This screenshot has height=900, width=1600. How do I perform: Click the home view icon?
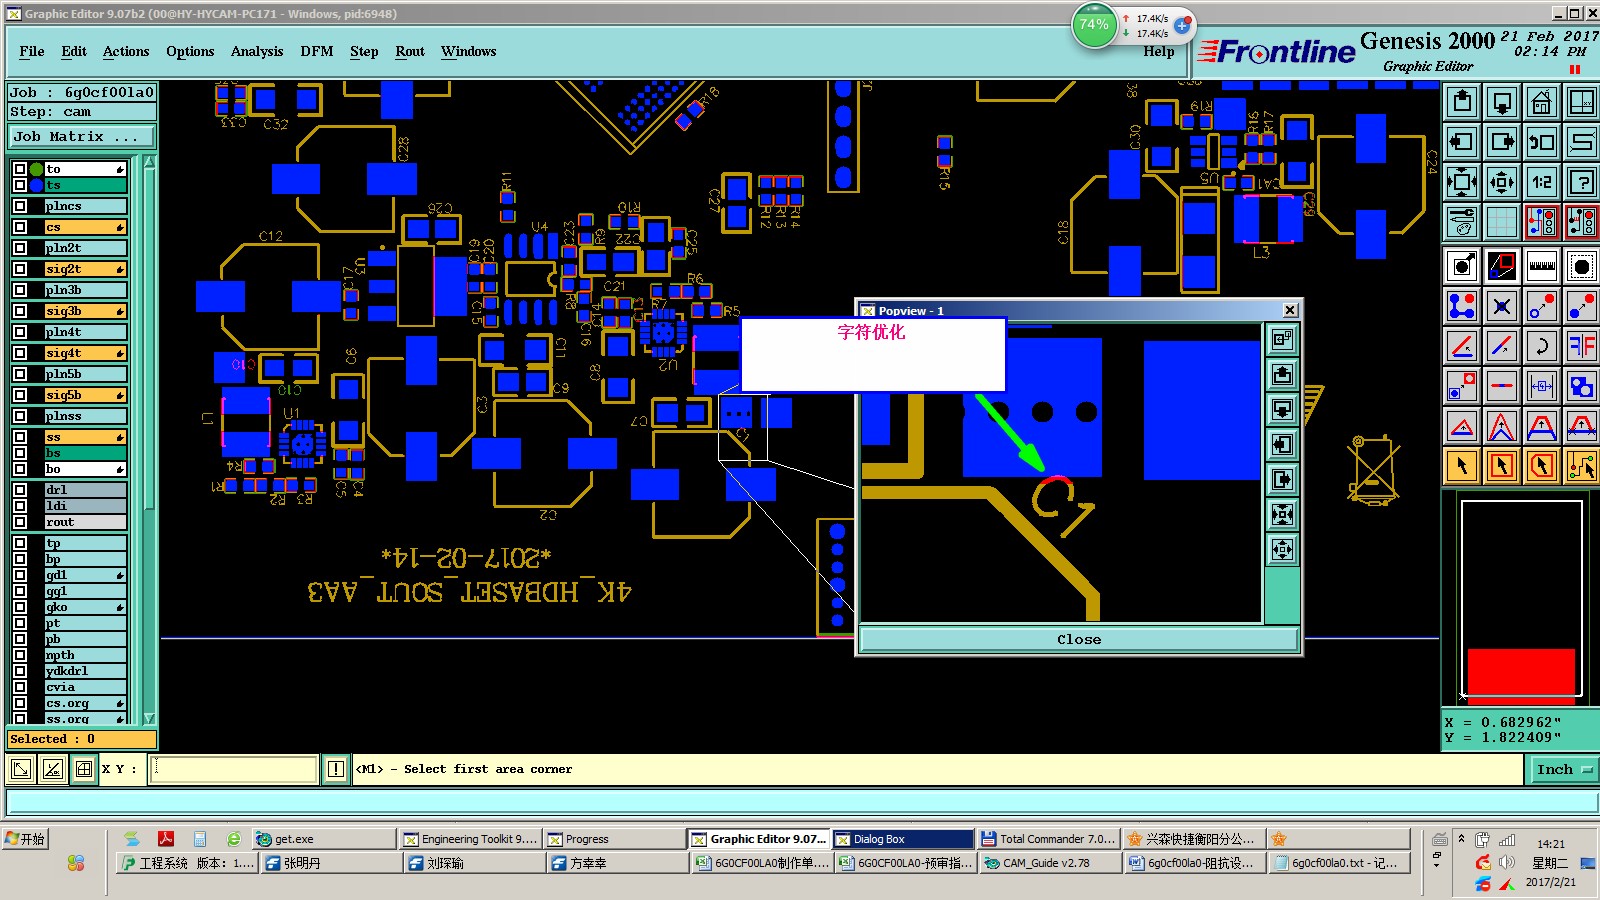pos(1542,102)
